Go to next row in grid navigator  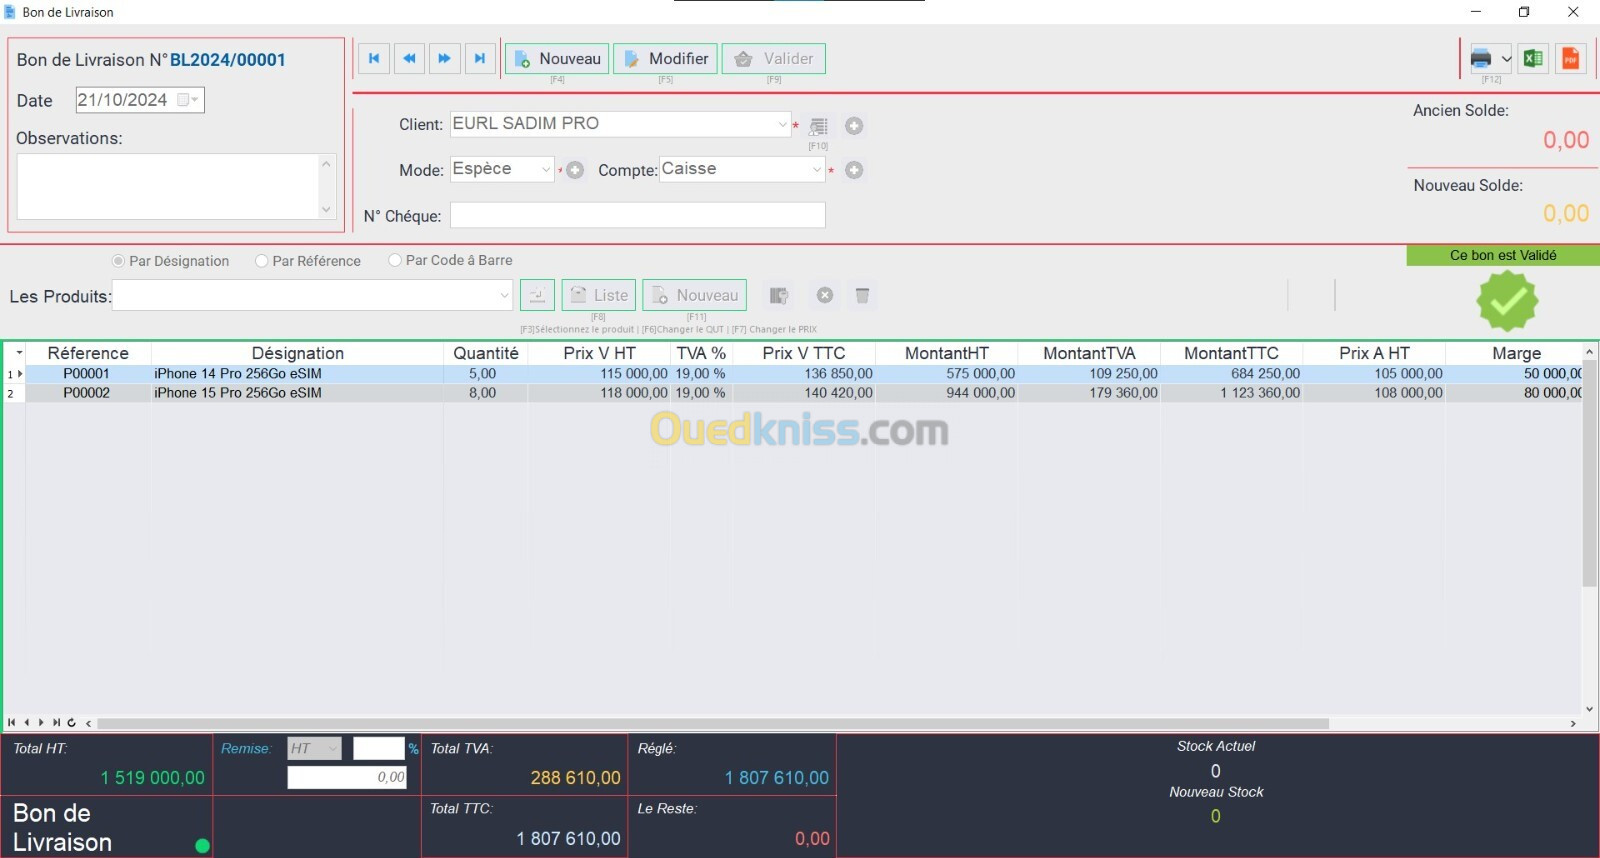[41, 722]
